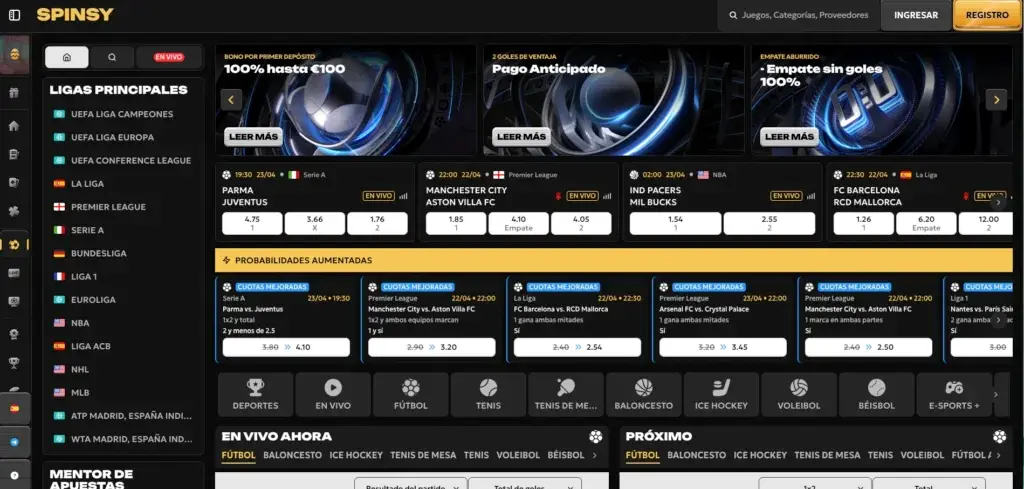Select Baloncesto tab under Próximo
Image resolution: width=1024 pixels, height=489 pixels.
click(696, 455)
